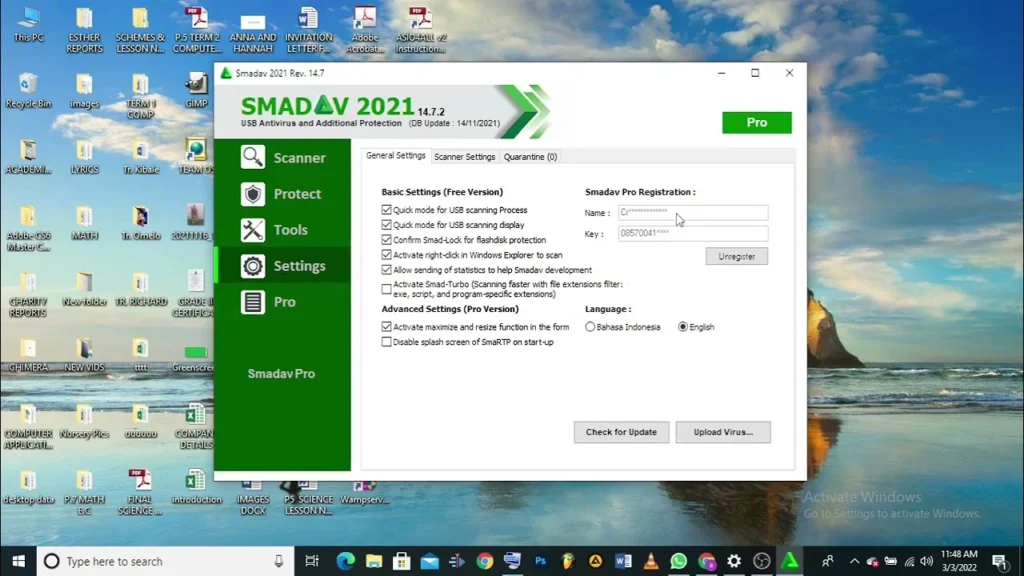Screen dimensions: 1024x576
Task: Launch Google Chrome from the taskbar
Action: [x=484, y=561]
